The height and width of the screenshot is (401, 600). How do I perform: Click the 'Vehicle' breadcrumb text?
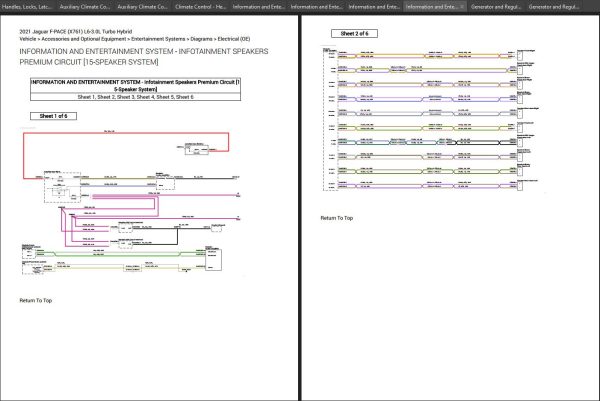pyautogui.click(x=28, y=39)
